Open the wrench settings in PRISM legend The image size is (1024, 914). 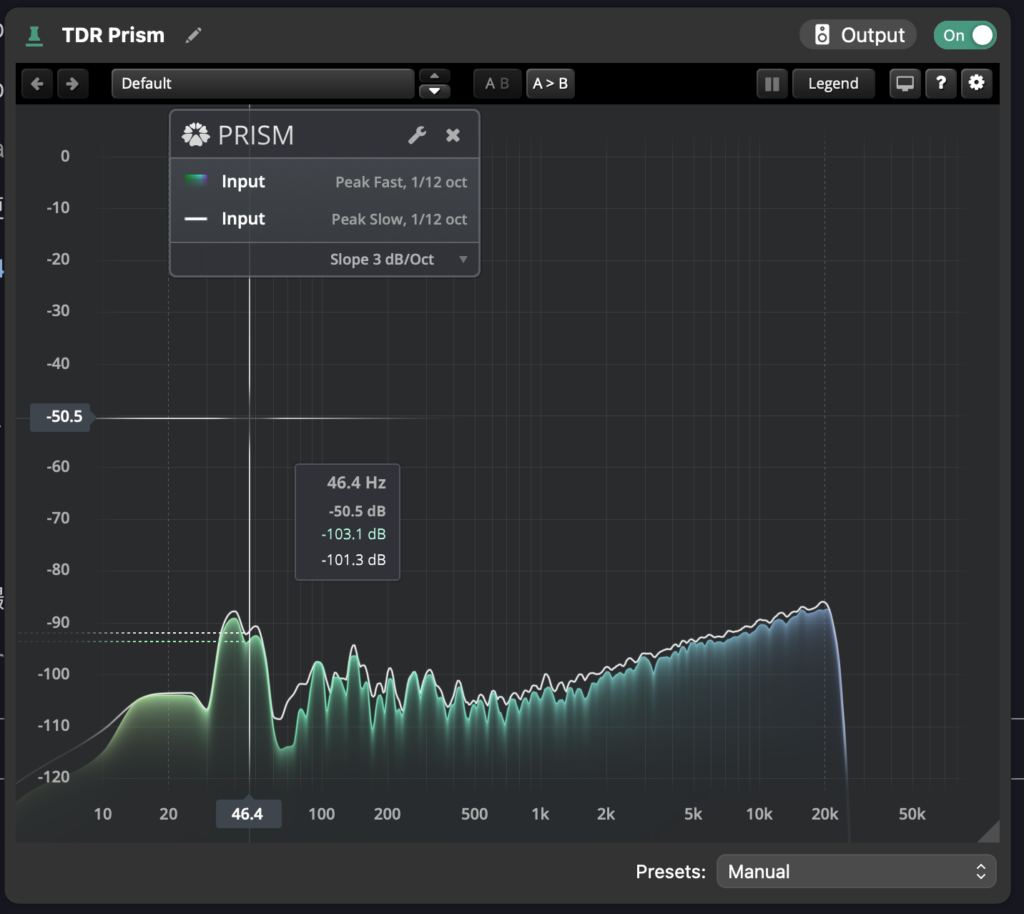[417, 135]
